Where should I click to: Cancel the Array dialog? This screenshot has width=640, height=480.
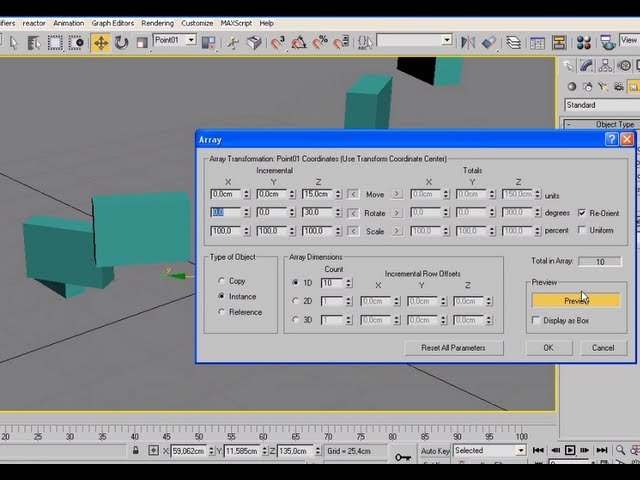tap(603, 348)
